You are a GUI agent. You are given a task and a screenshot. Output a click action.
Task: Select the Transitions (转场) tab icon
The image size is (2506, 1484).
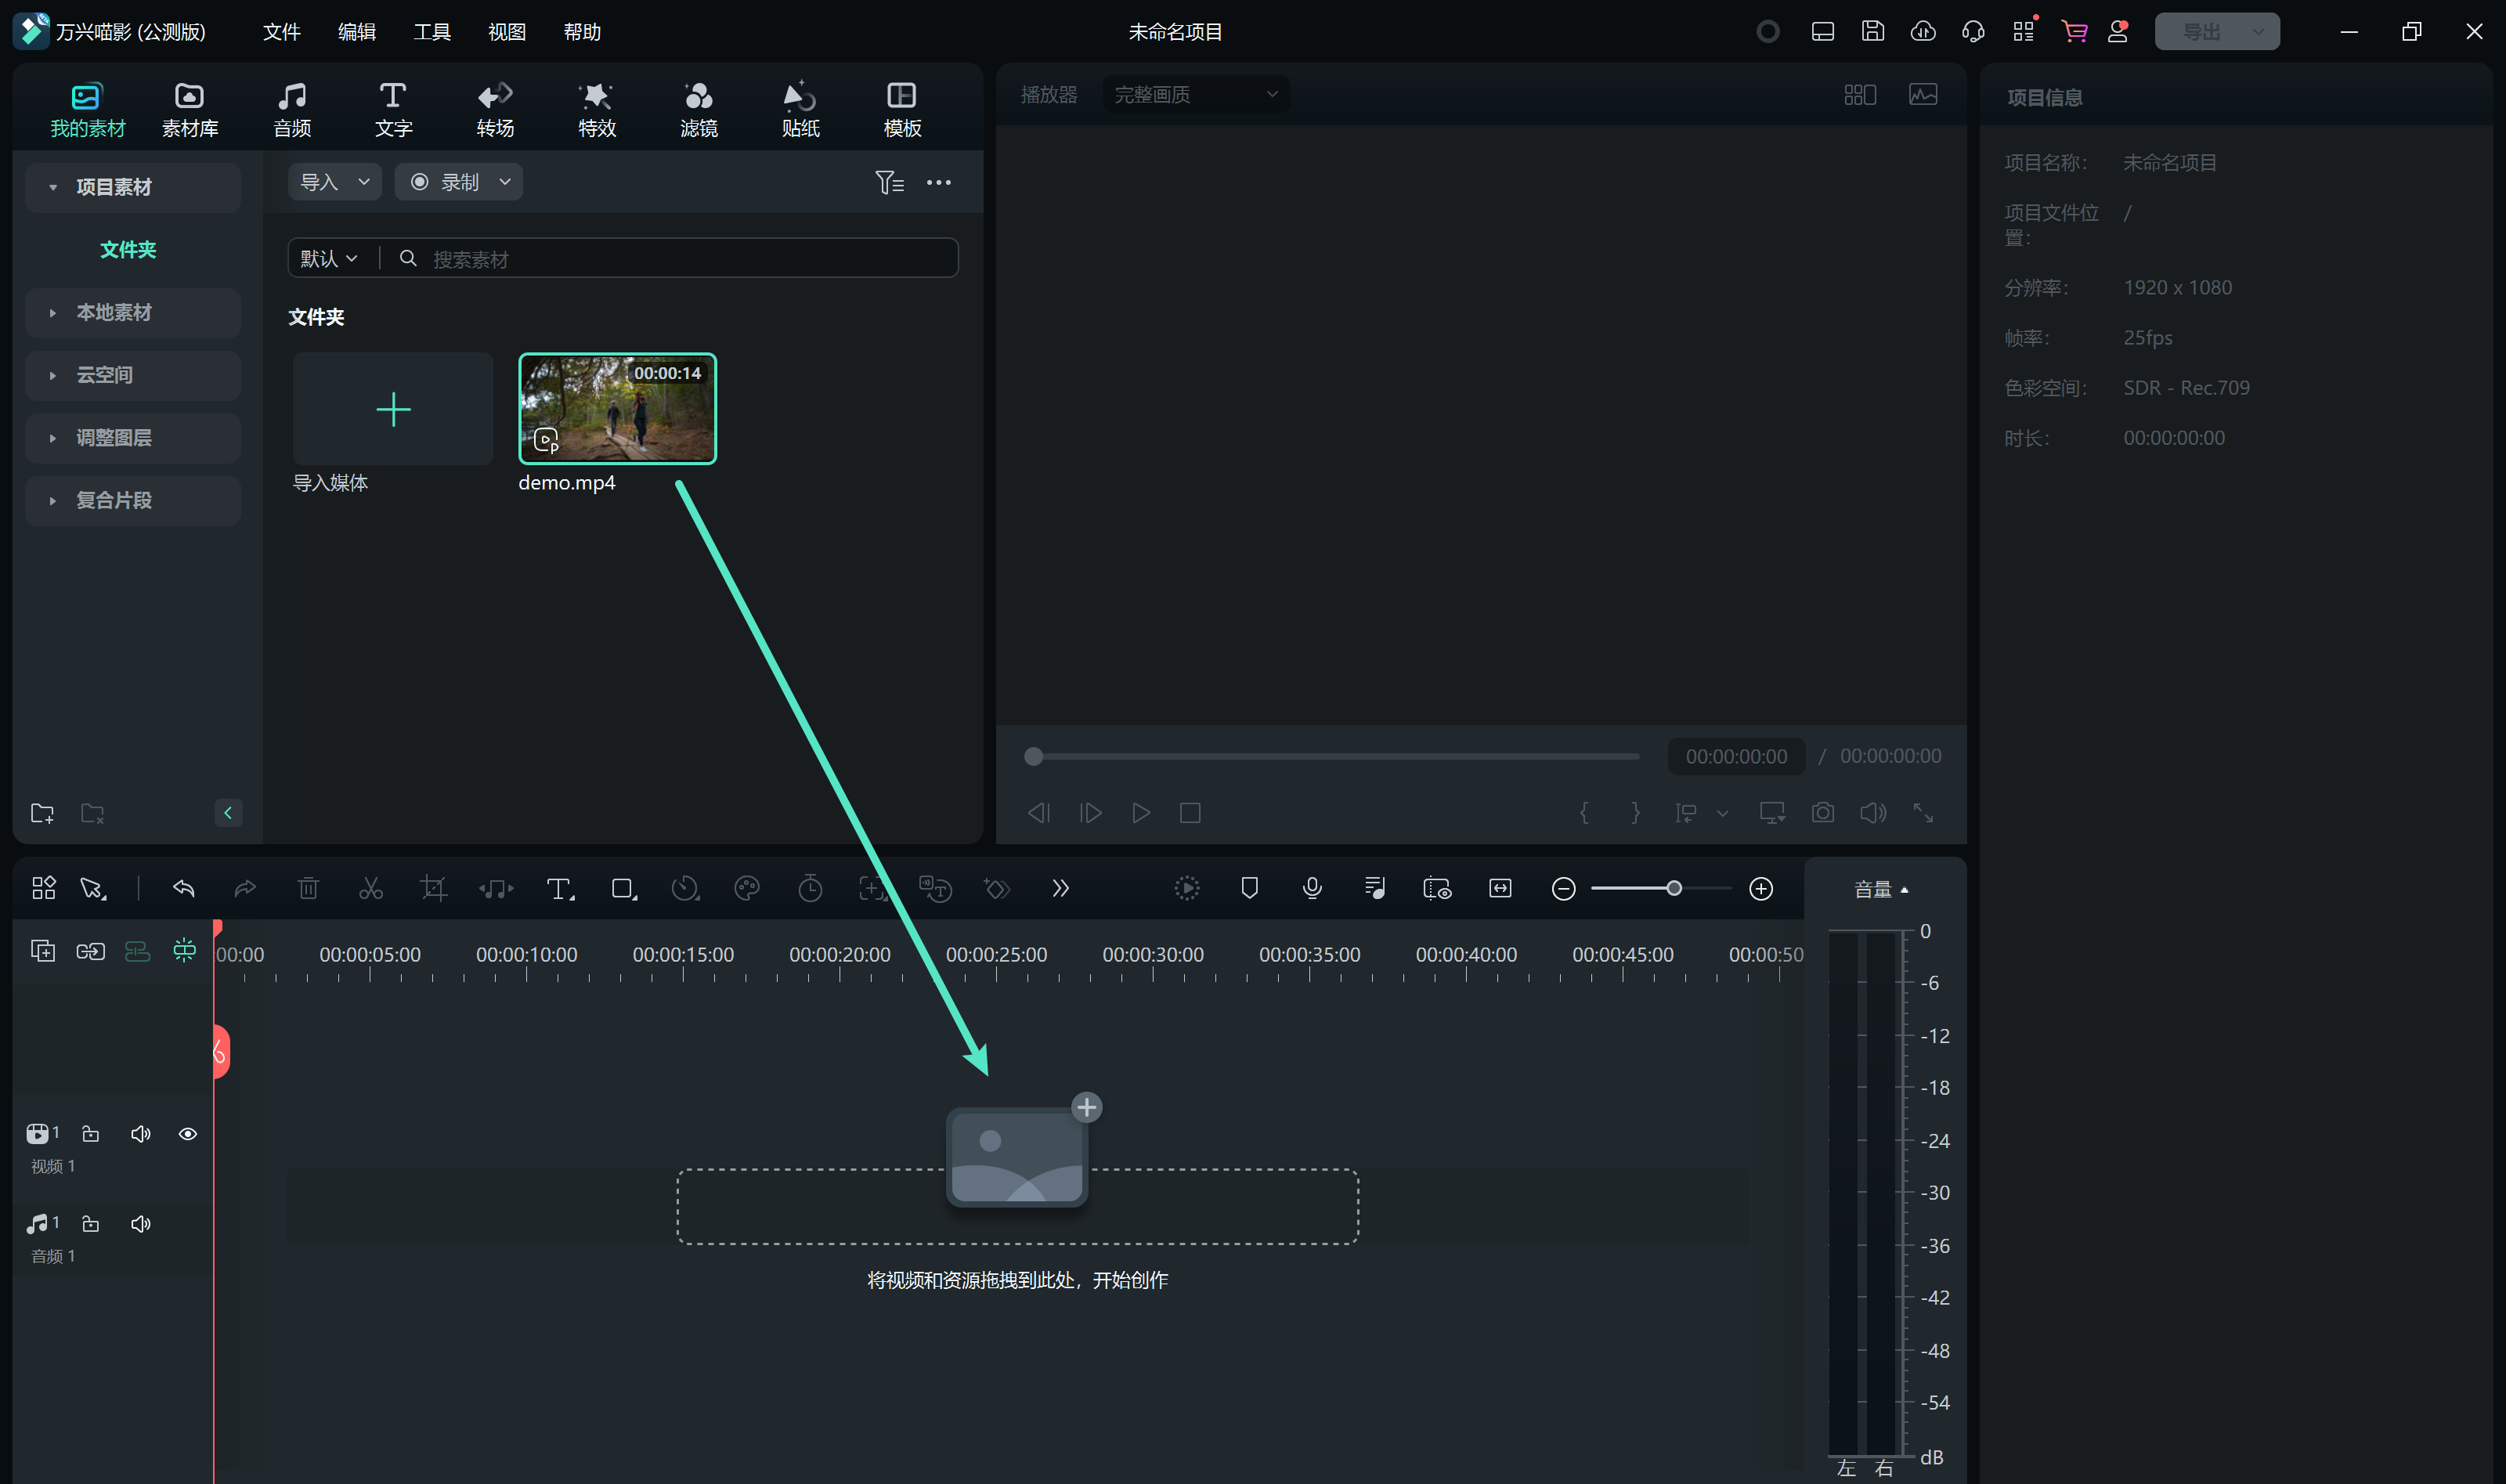(x=495, y=96)
